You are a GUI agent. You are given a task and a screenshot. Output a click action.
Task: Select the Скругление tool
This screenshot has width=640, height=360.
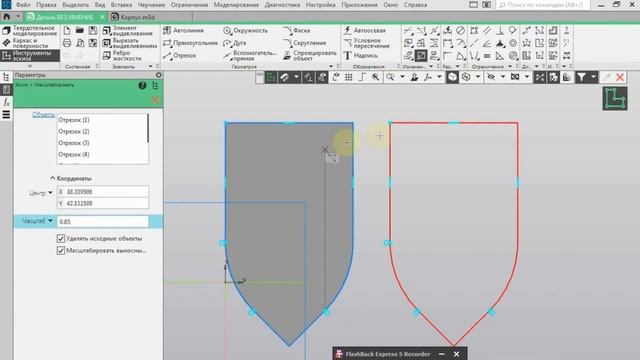click(x=304, y=43)
